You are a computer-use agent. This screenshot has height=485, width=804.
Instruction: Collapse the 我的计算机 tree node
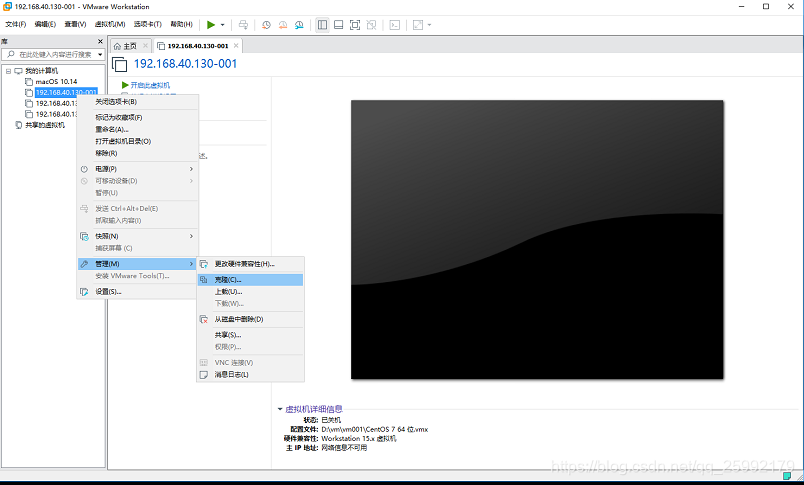[8, 71]
